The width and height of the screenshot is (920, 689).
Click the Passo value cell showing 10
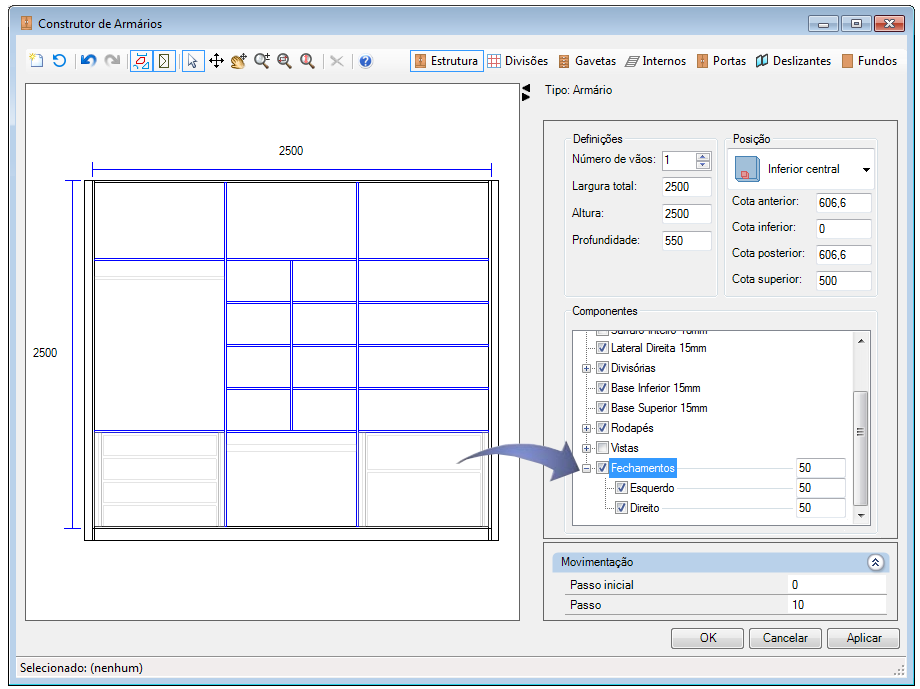point(837,604)
